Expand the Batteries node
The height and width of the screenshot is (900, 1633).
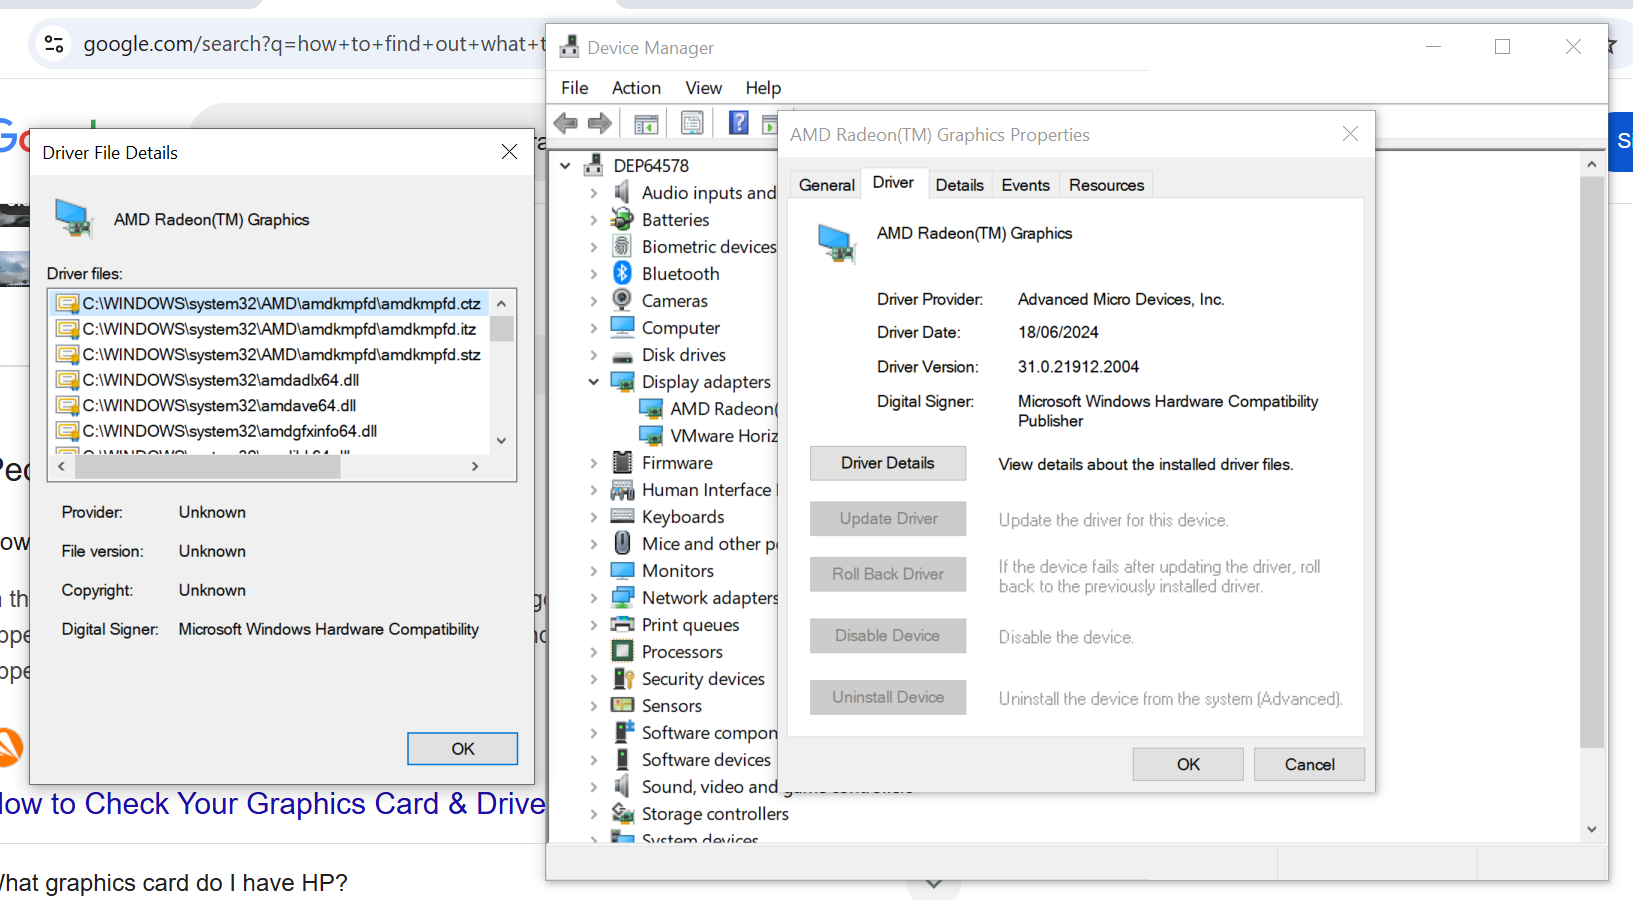coord(594,220)
